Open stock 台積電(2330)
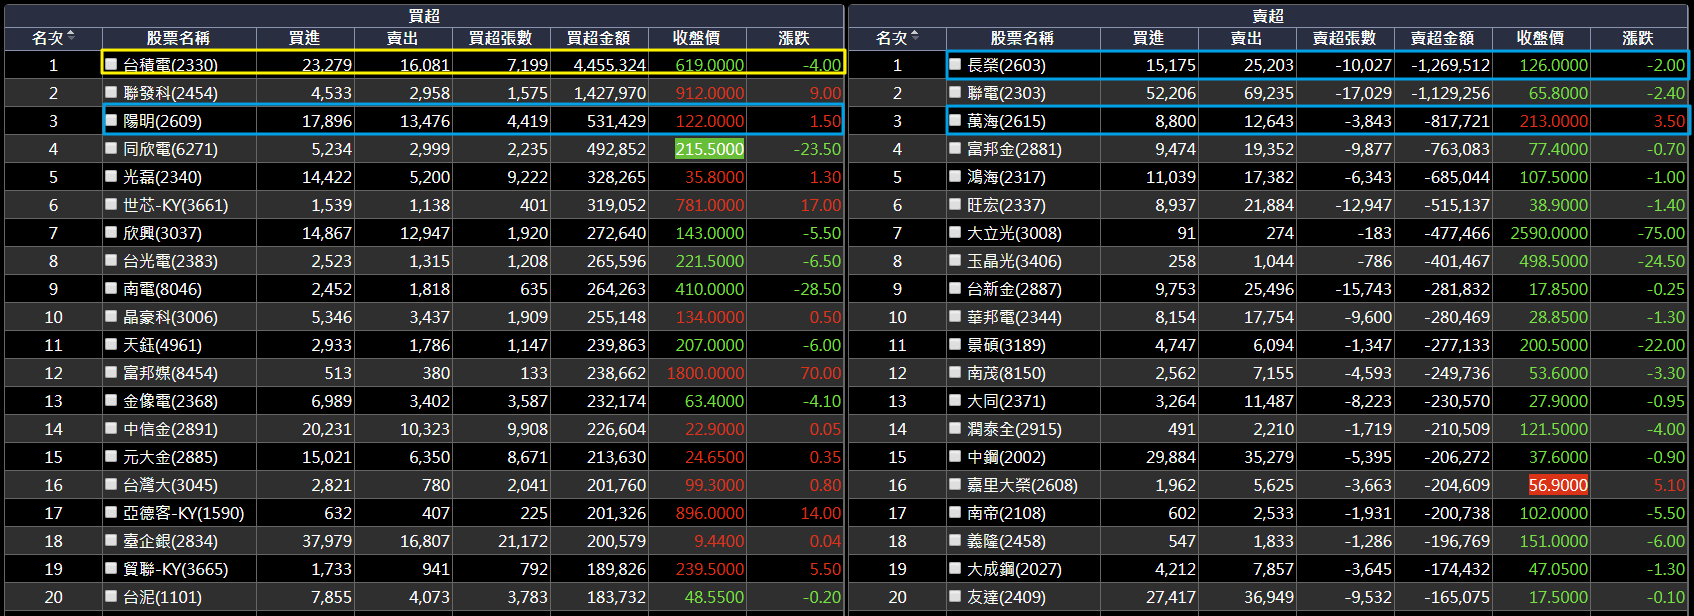 (170, 65)
